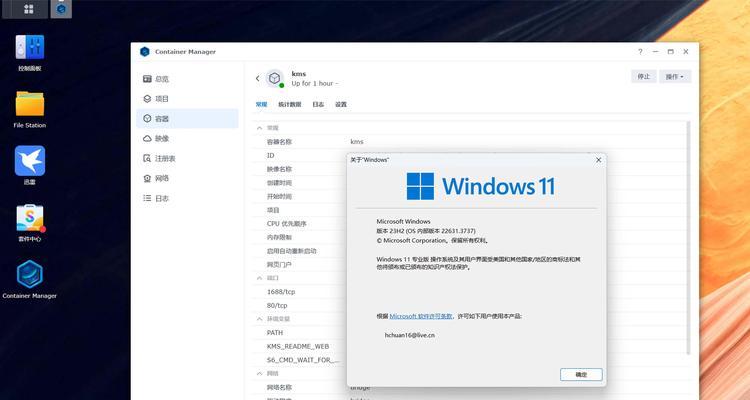Select the ID row label

tap(271, 156)
